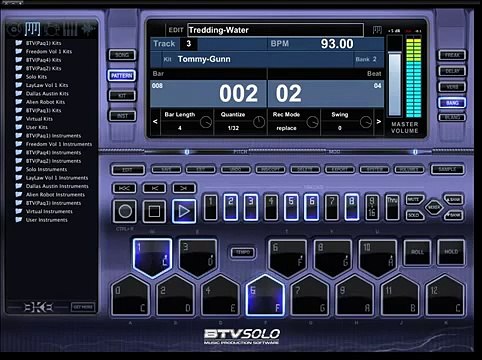This screenshot has width=482, height=360.
Task: Expand the Freedom Vol 1 Kits folder
Action: pos(44,51)
